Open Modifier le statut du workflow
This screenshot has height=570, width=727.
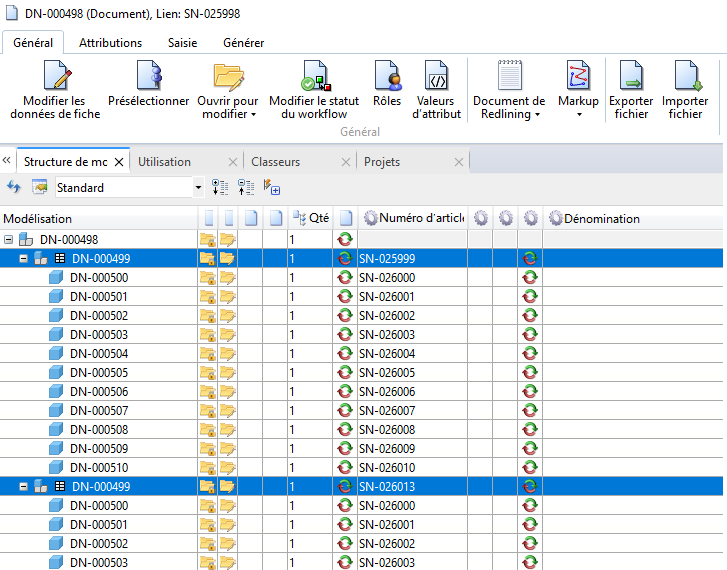click(314, 77)
